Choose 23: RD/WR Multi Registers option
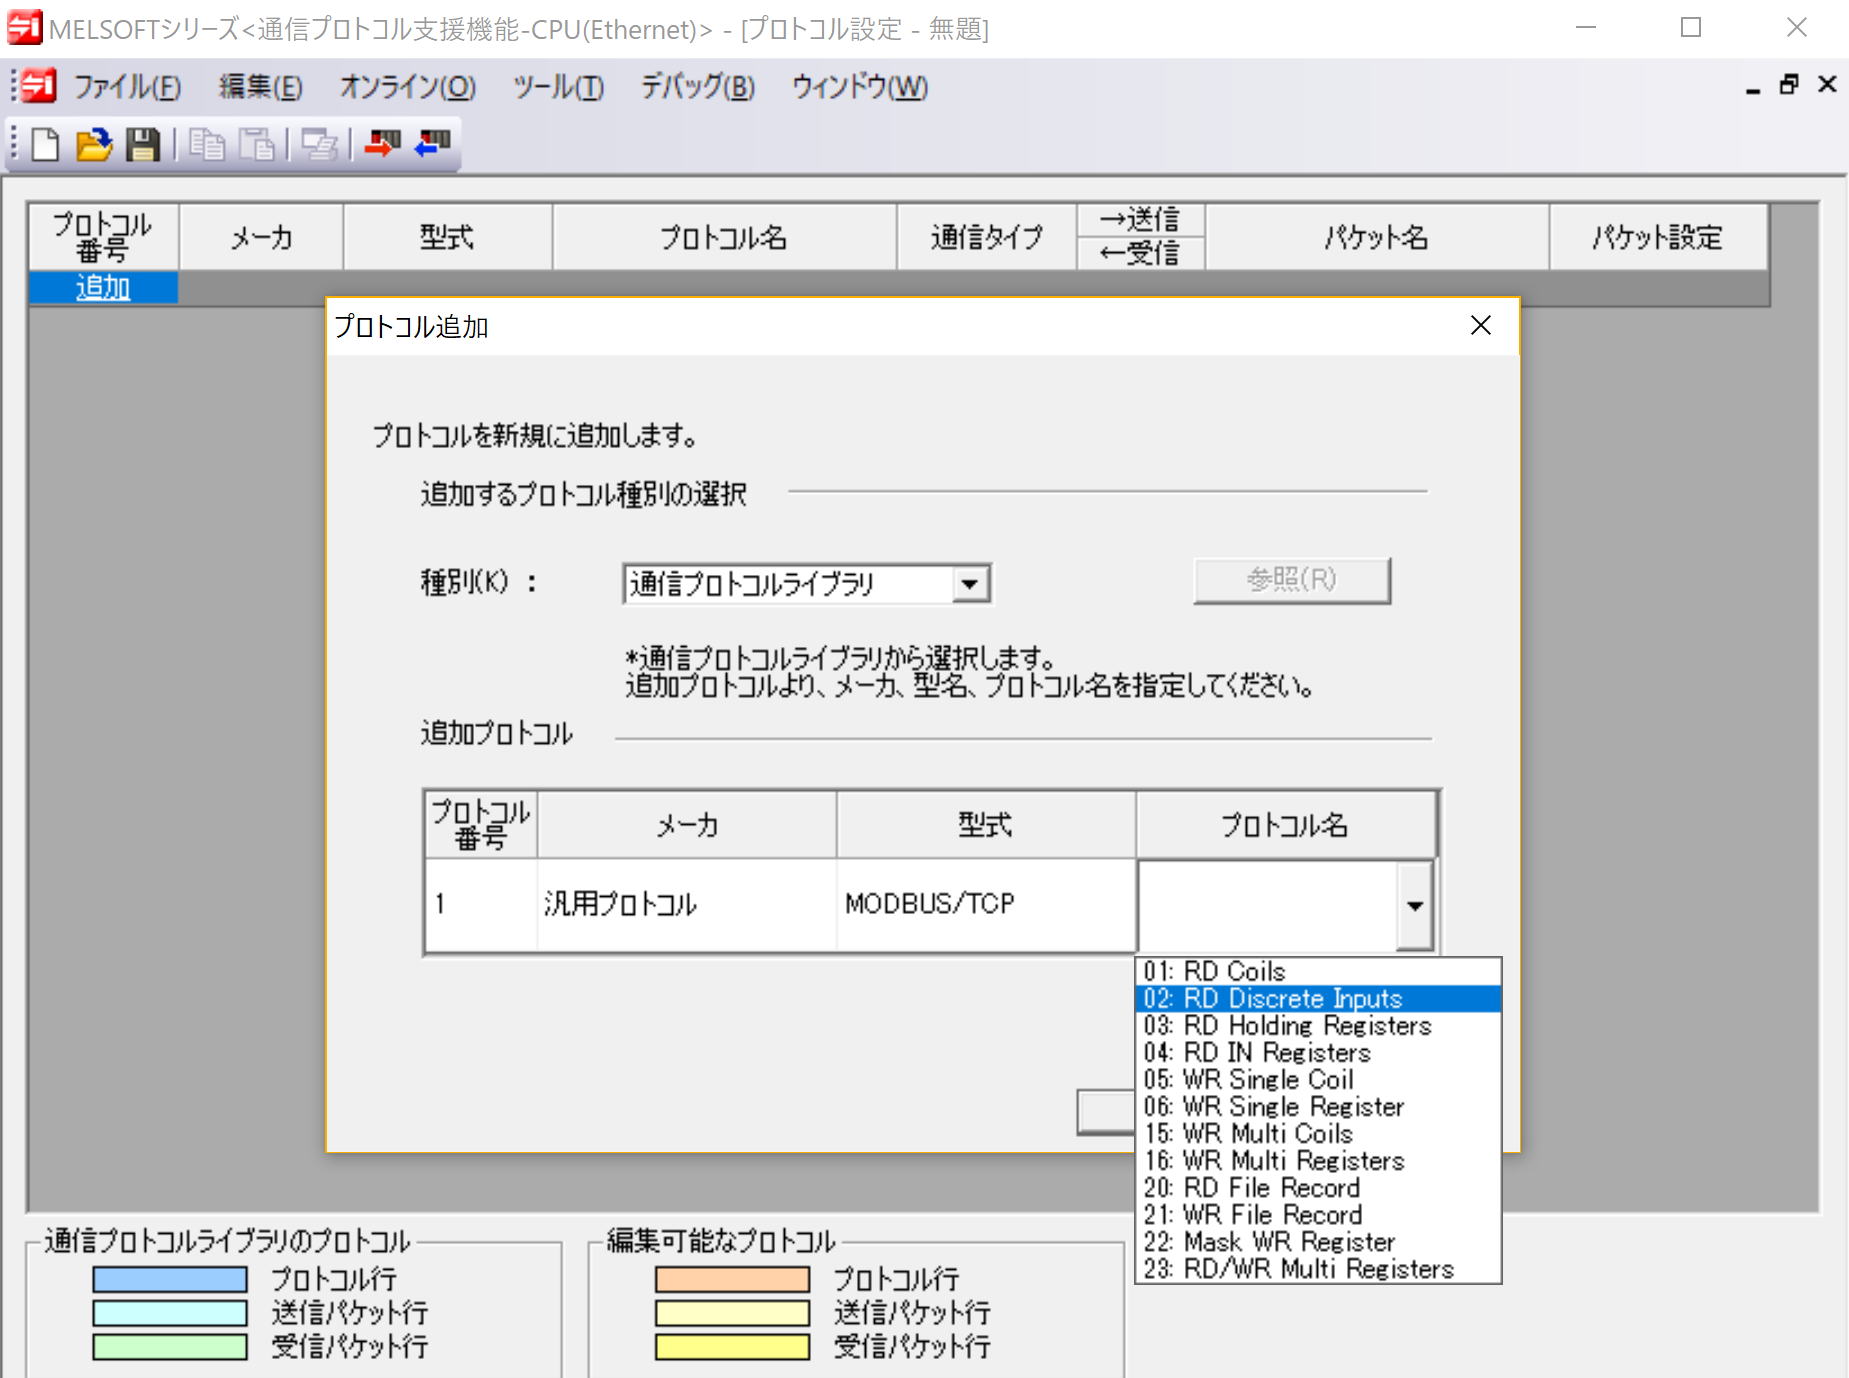Viewport: 1849px width, 1378px height. click(x=1318, y=1268)
